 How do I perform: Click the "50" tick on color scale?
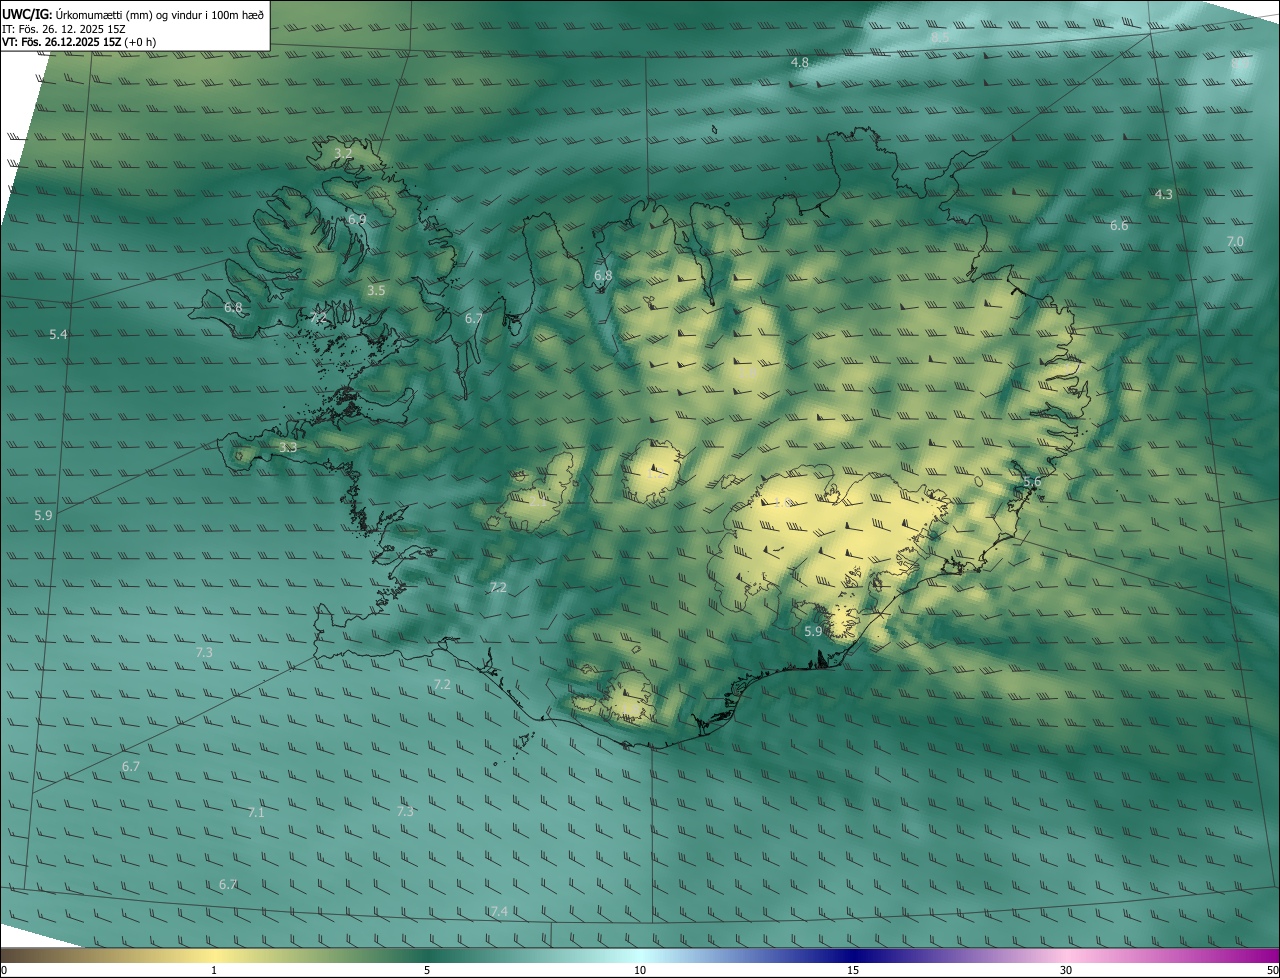point(1272,970)
